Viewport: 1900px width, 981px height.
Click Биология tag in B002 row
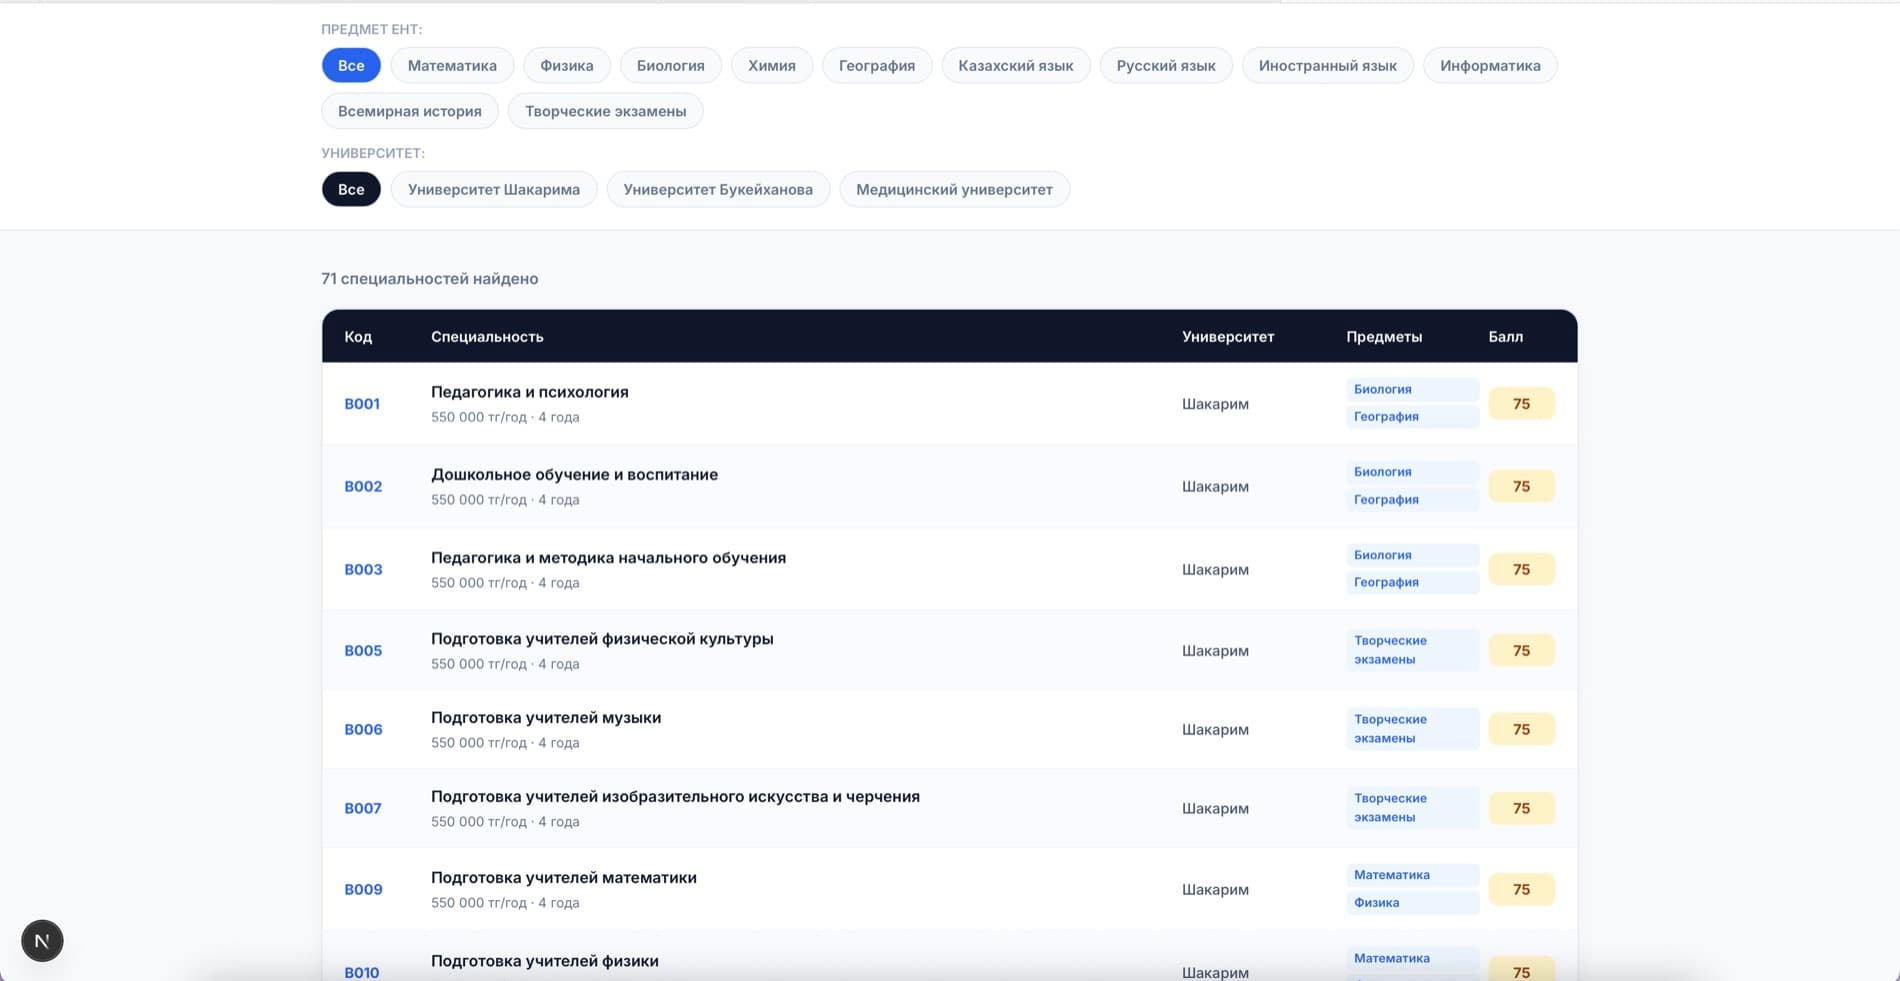pos(1412,472)
